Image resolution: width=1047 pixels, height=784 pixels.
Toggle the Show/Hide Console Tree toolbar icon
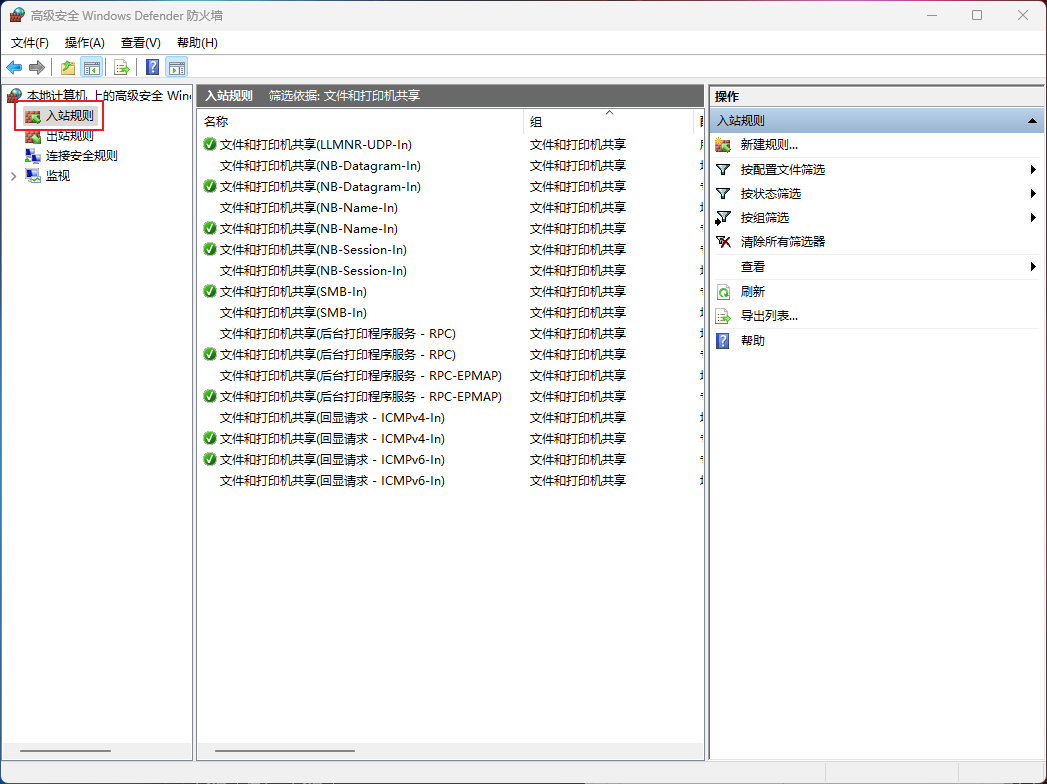[x=91, y=67]
